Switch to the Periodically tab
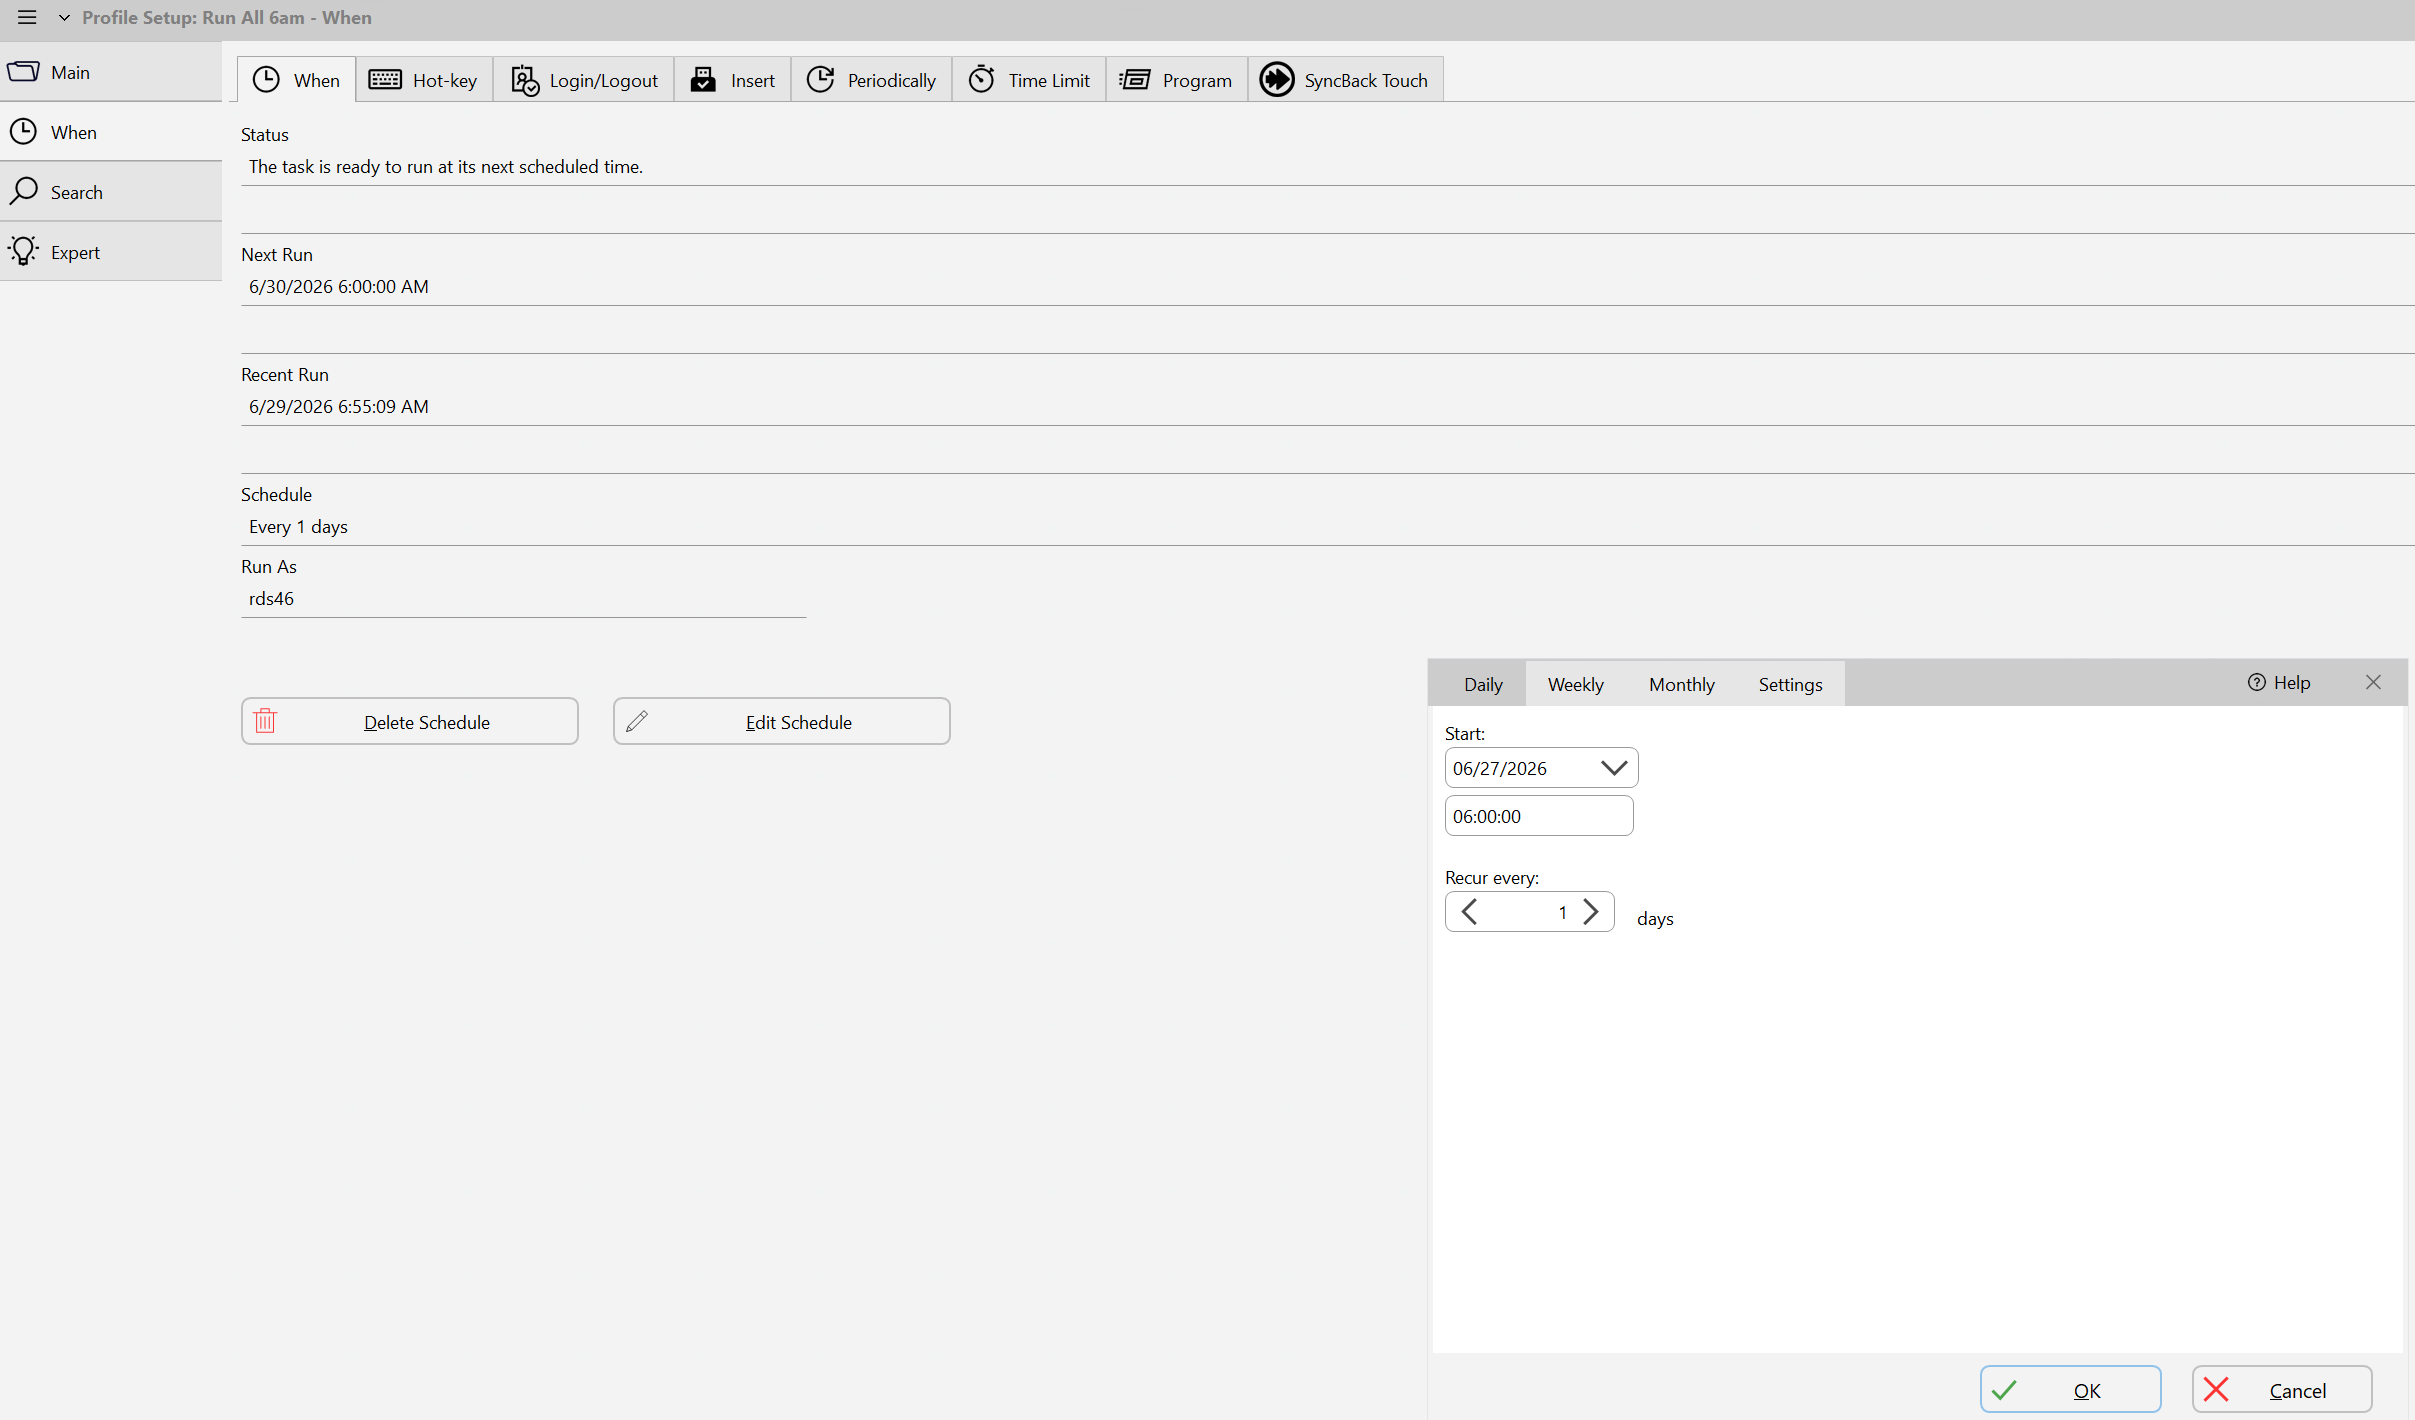The height and width of the screenshot is (1420, 2415). click(x=872, y=80)
